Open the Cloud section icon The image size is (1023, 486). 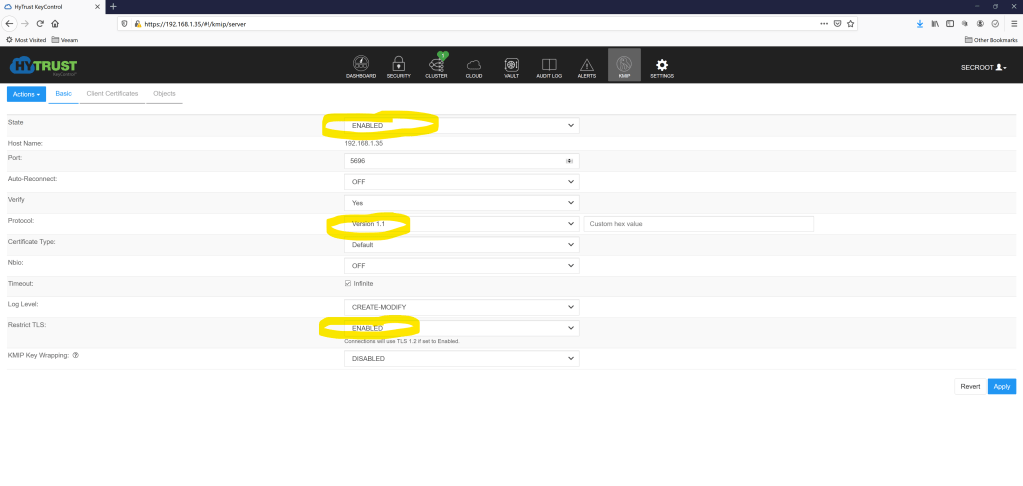click(474, 65)
